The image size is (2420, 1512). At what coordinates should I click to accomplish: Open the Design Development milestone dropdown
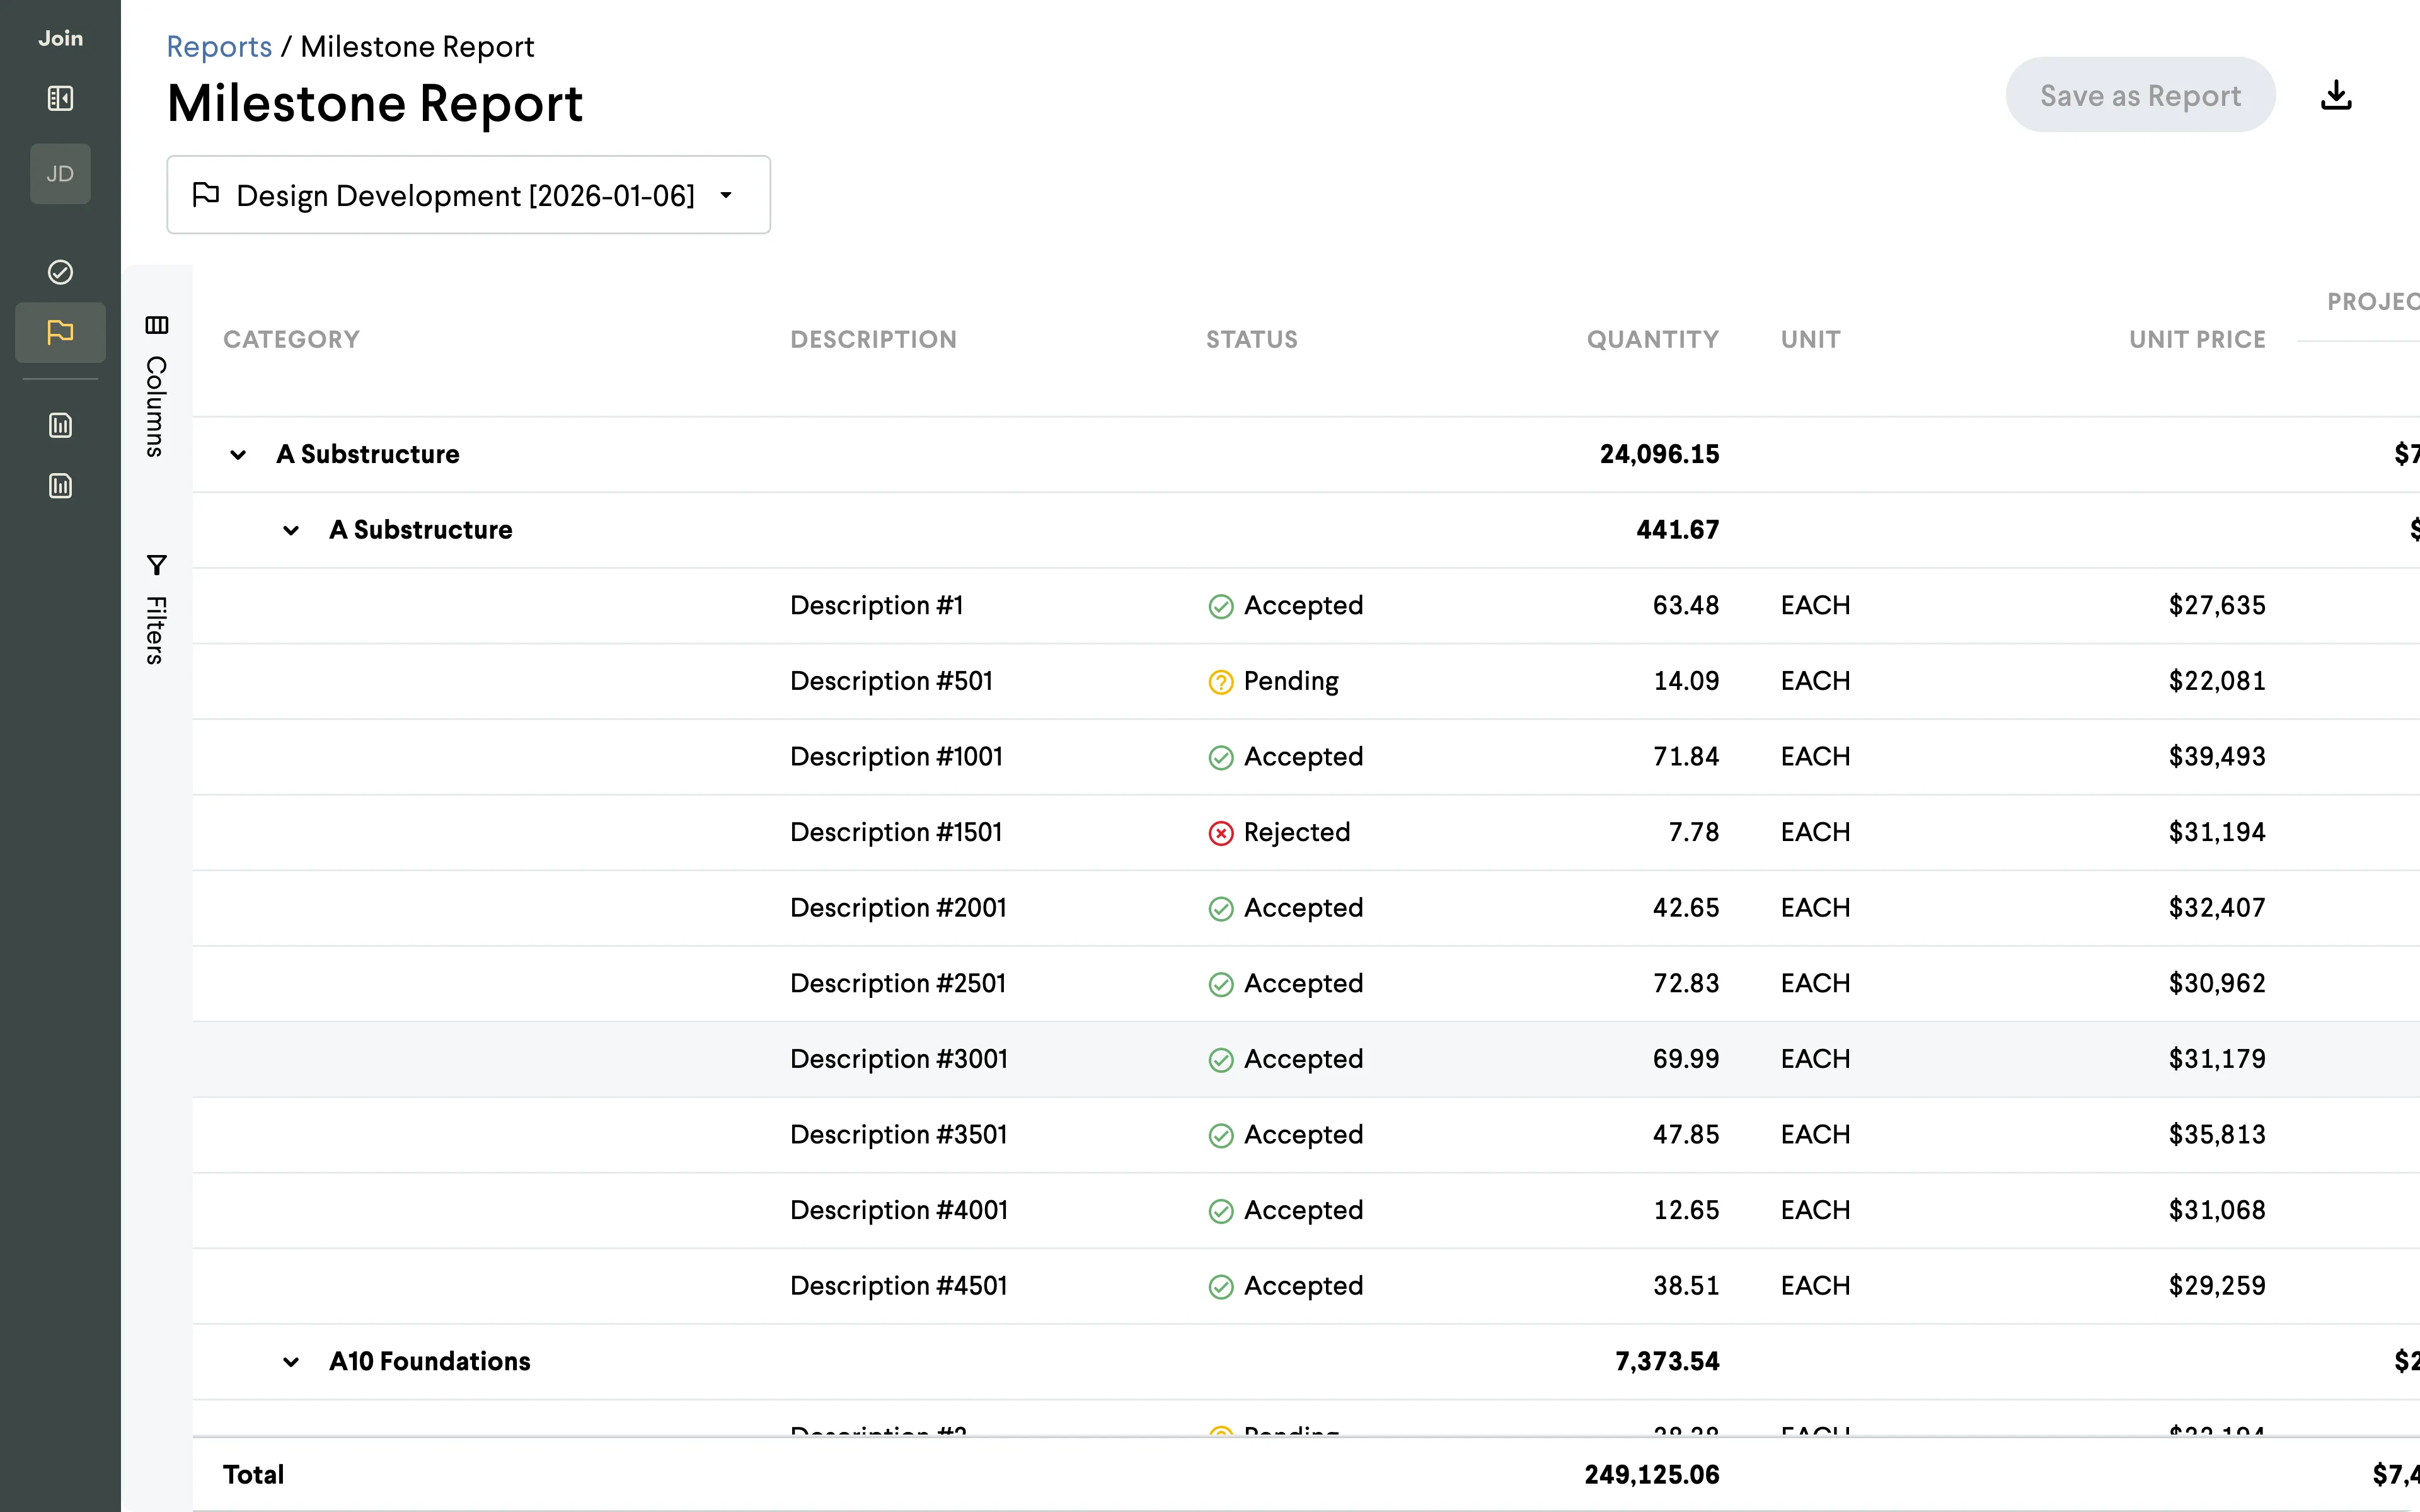(x=468, y=195)
